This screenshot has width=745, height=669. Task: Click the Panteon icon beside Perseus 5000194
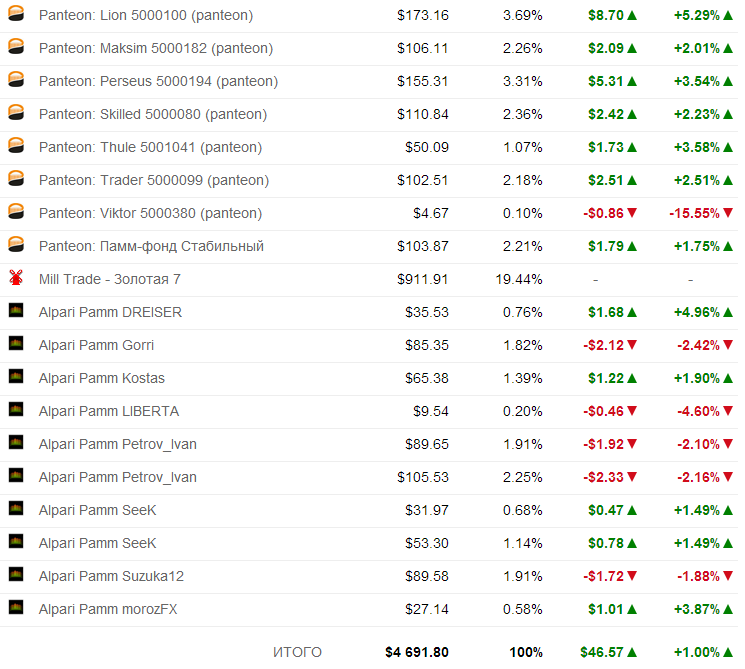(x=16, y=79)
